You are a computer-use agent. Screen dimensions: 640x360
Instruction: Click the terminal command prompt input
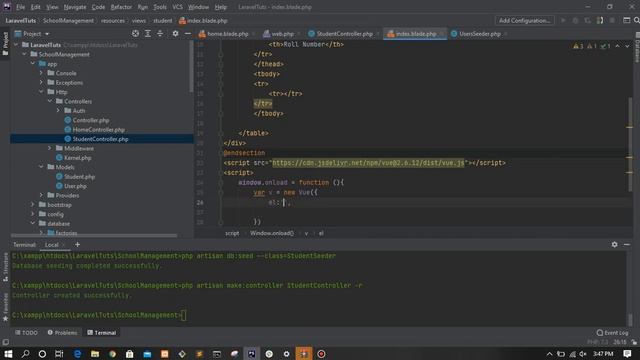(184, 315)
